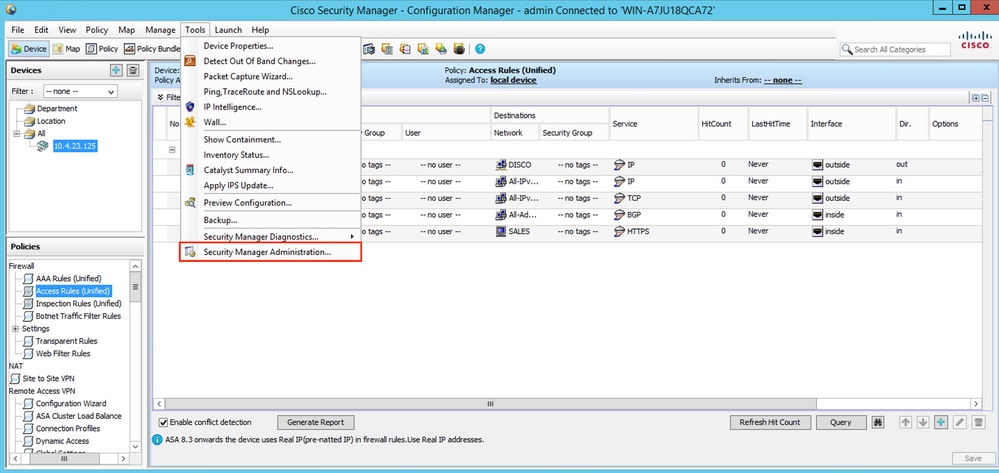The width and height of the screenshot is (999, 473).
Task: Delete device using Devices panel trash icon
Action: tap(133, 70)
